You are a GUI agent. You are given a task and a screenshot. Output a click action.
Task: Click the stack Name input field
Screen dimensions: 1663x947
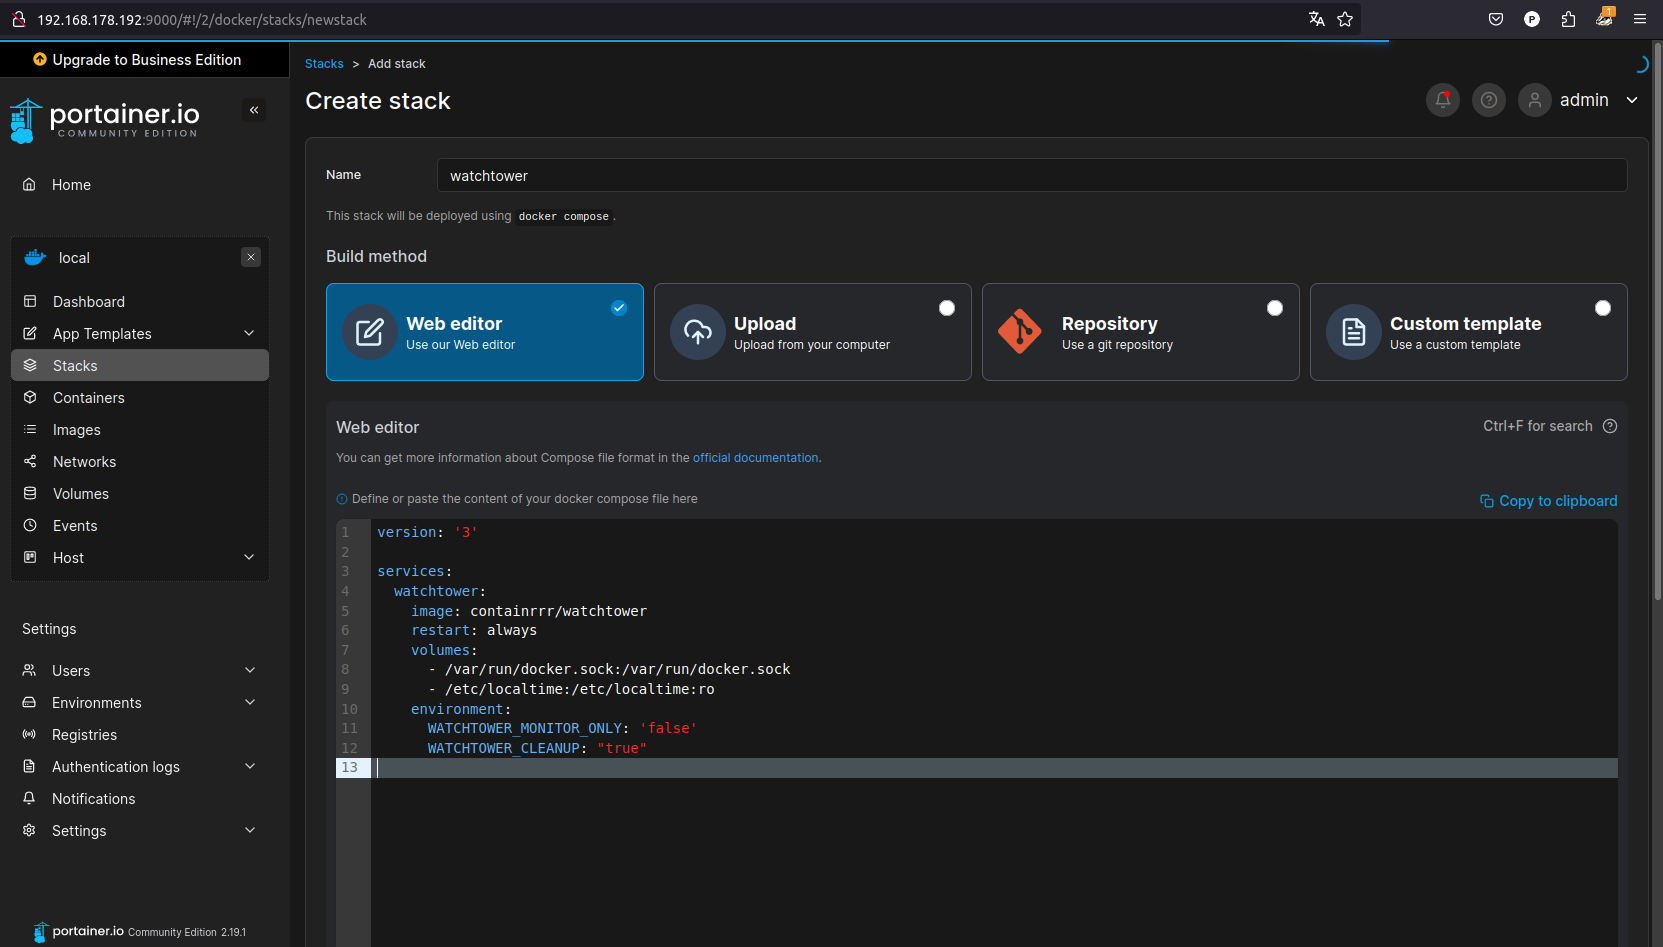click(x=1031, y=176)
